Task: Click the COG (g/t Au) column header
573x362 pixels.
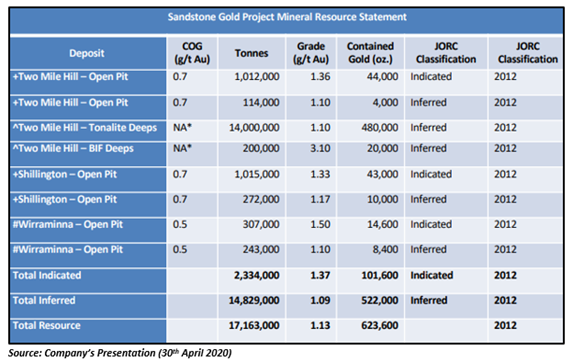Action: point(192,53)
